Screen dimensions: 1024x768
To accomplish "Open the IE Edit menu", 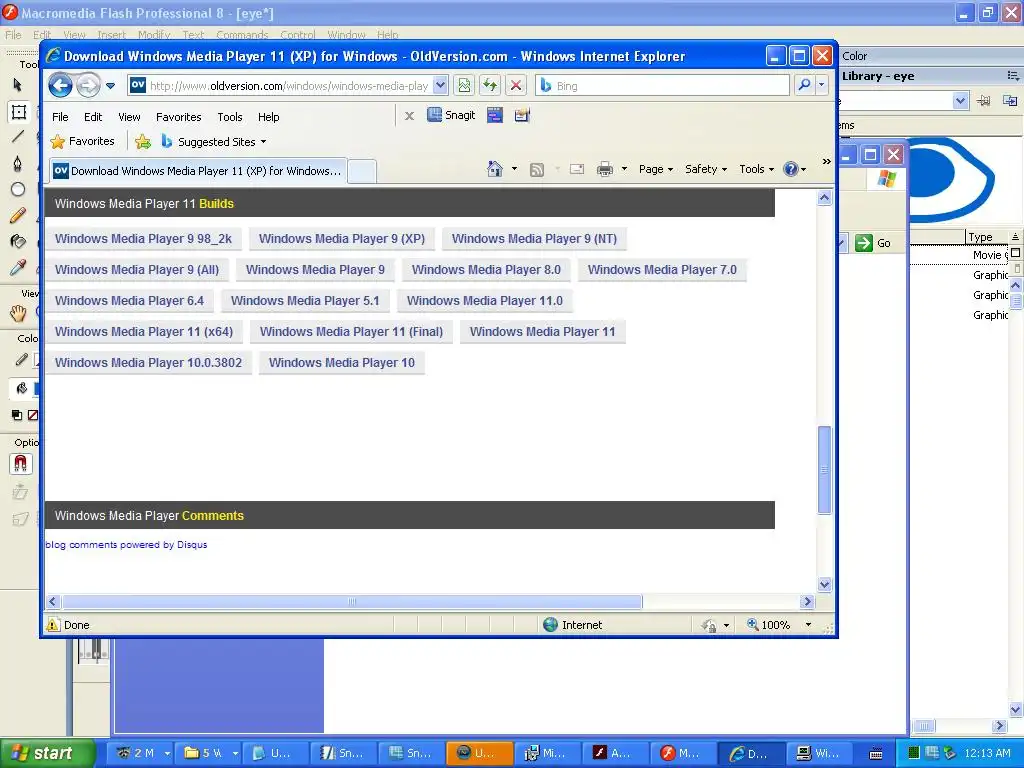I will coord(93,117).
